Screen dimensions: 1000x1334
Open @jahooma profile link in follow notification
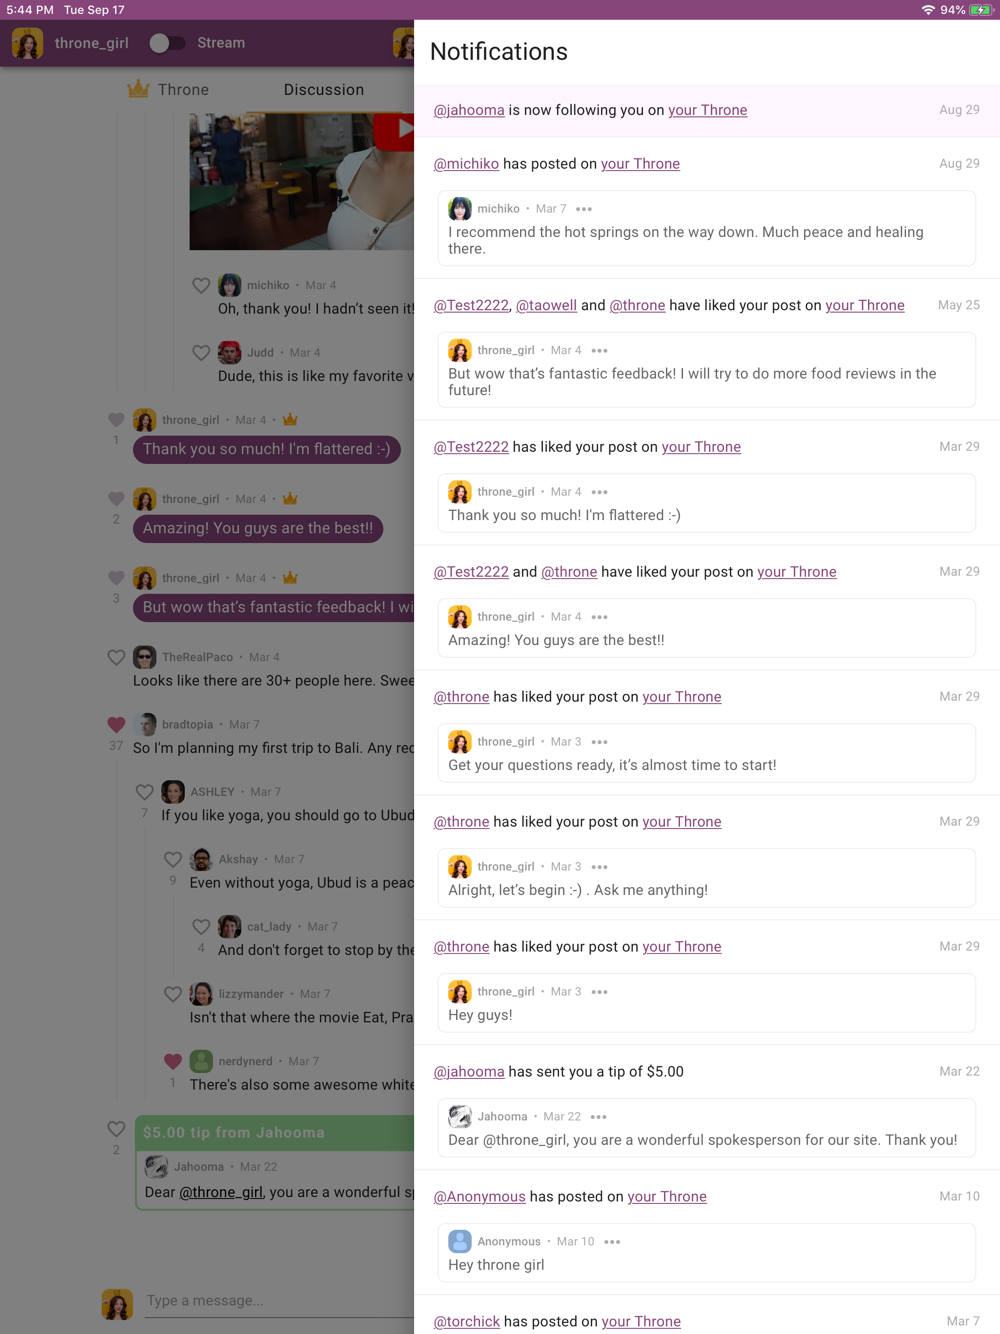point(469,110)
